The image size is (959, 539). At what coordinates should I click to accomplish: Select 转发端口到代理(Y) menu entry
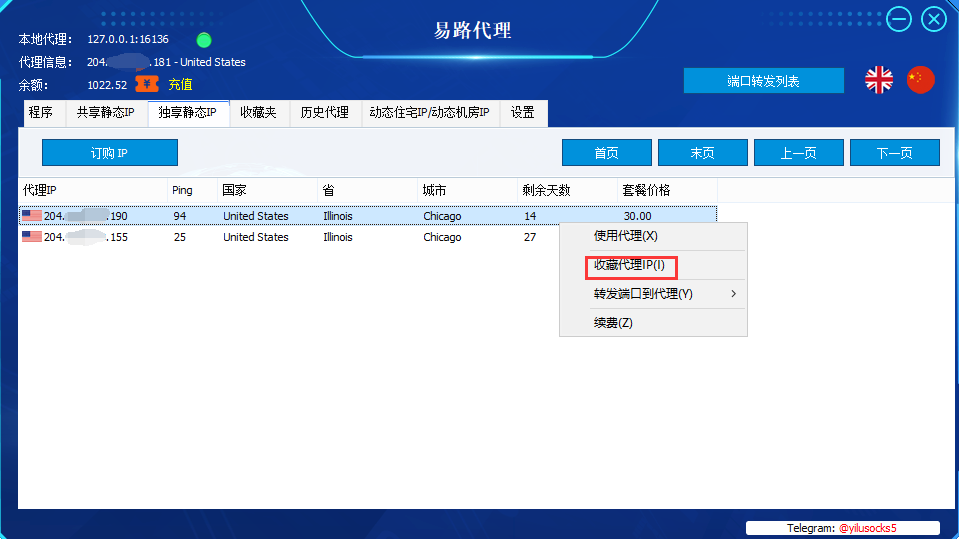pos(653,294)
